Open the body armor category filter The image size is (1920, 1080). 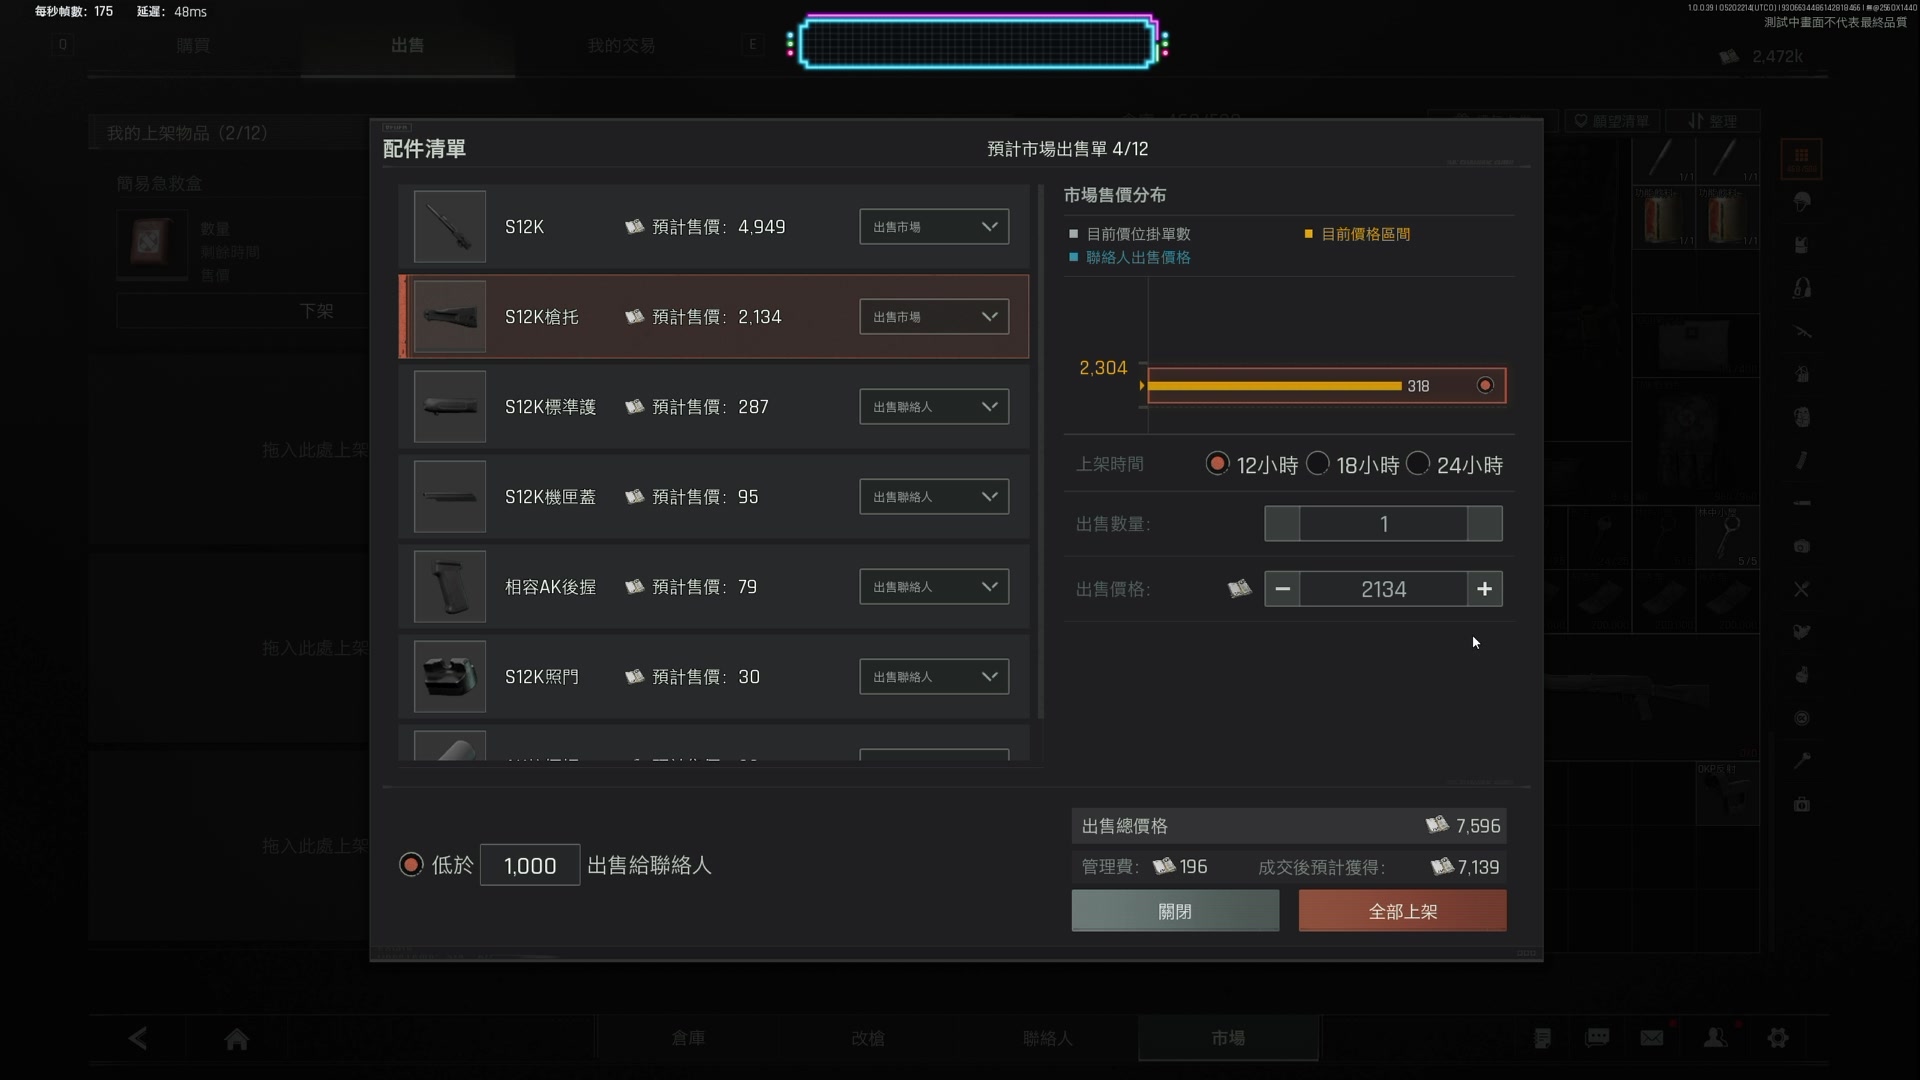coord(1803,243)
